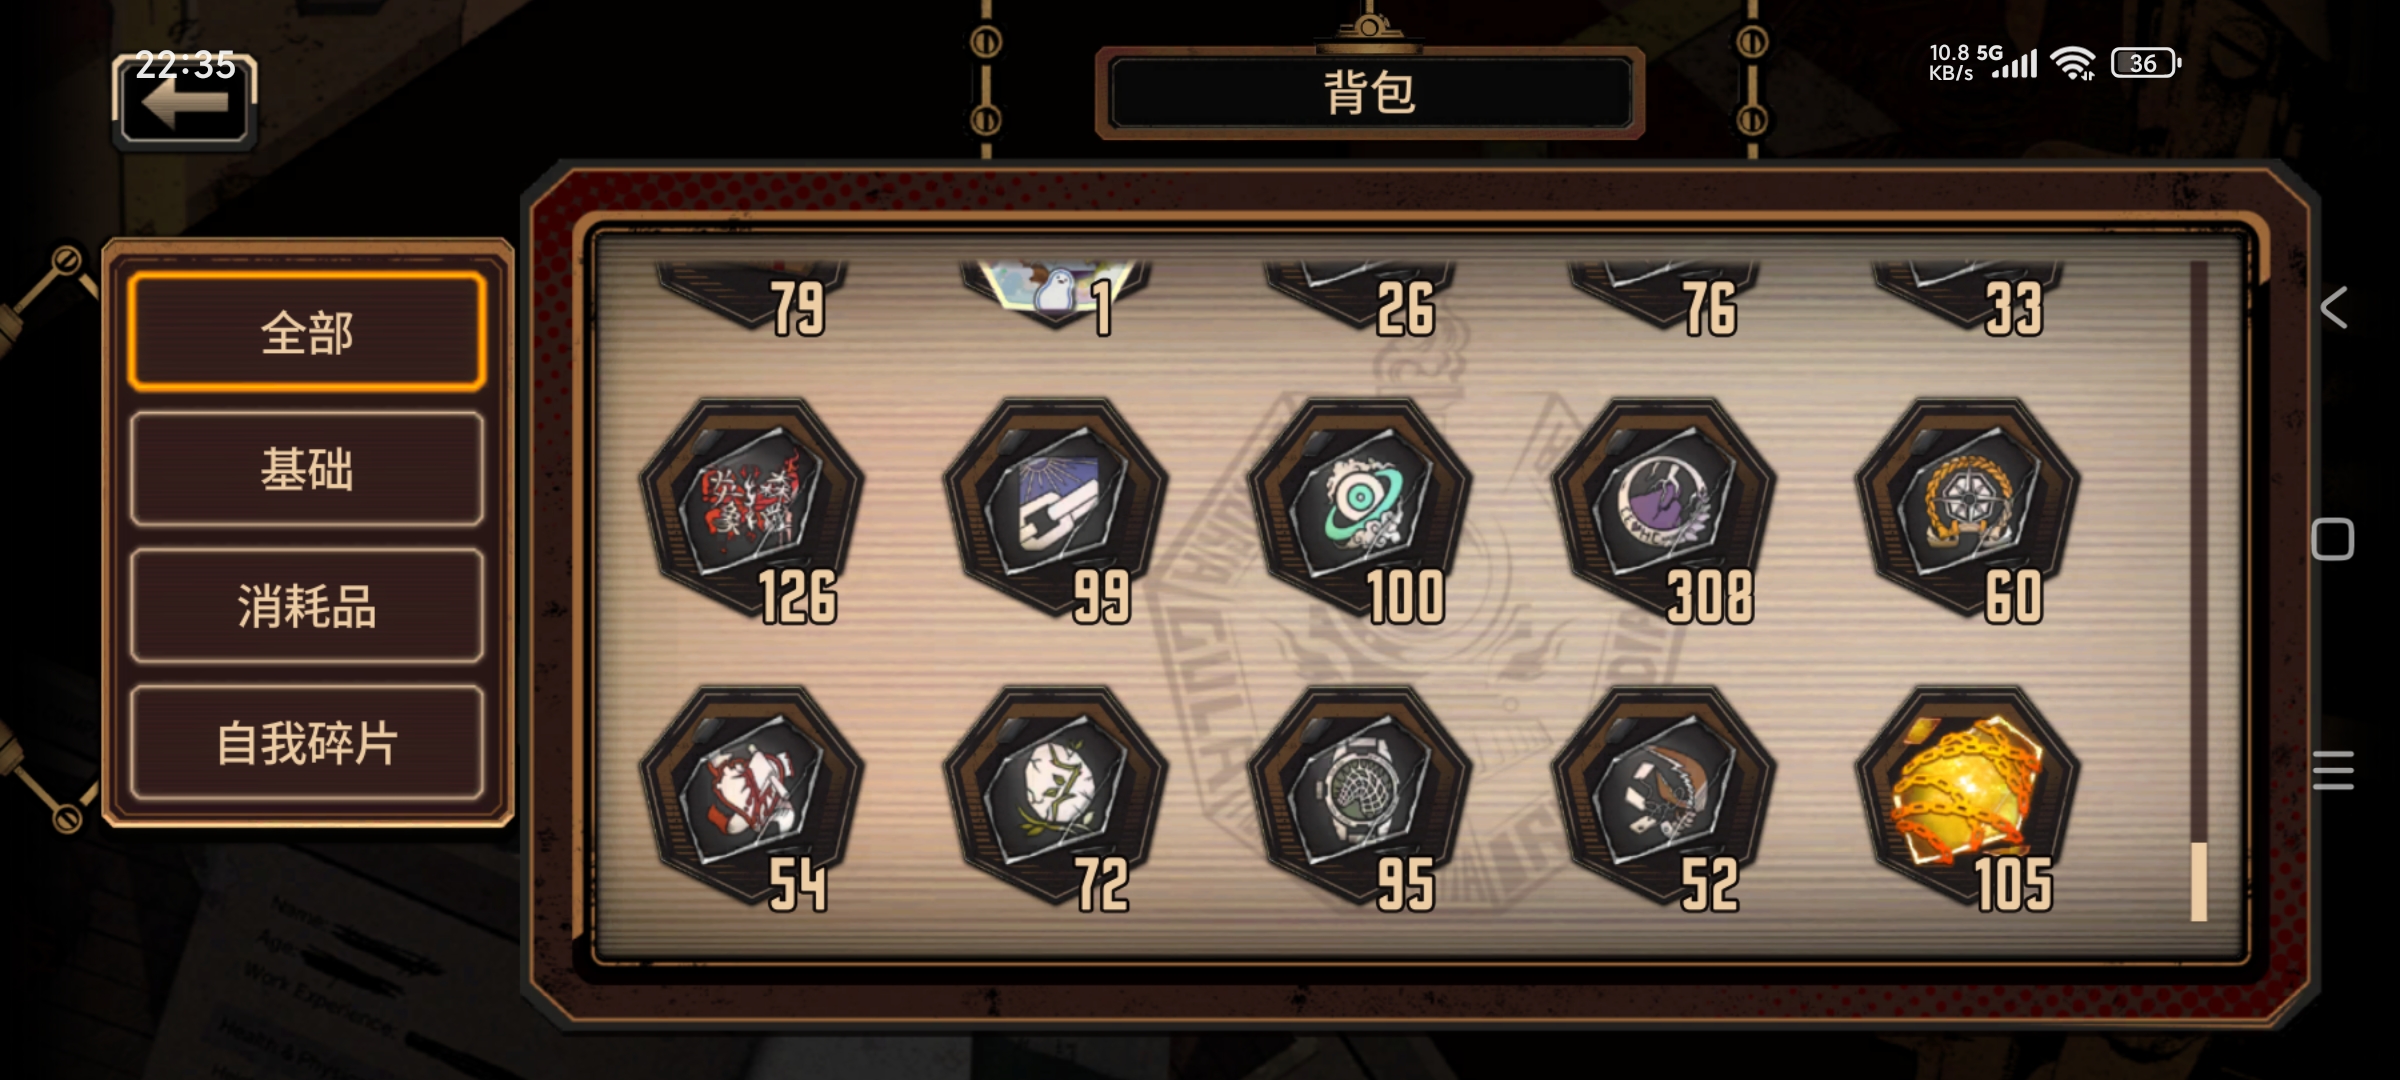Tap the Android back chevron
2400x1080 pixels.
point(2333,307)
